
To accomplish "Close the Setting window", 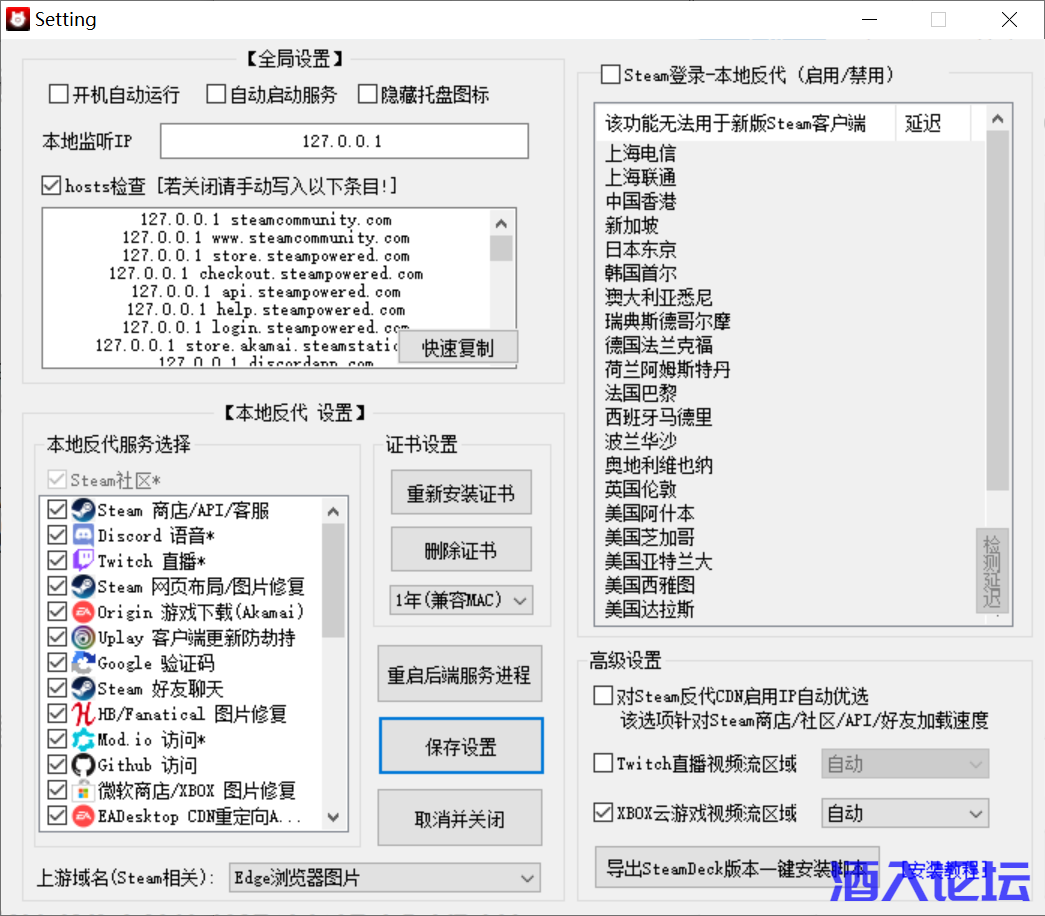I will 1009,19.
